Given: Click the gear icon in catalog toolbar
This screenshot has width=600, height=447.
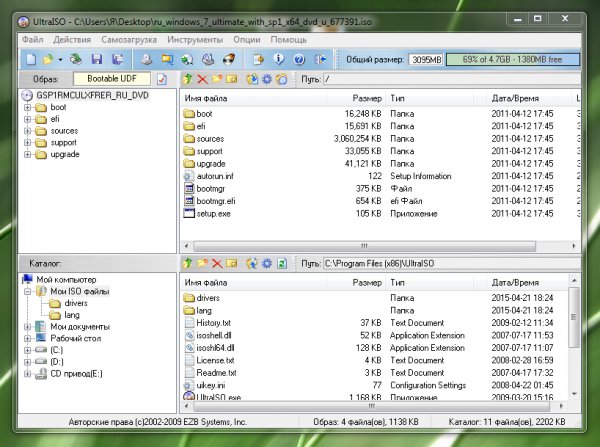Looking at the screenshot, I should (267, 263).
